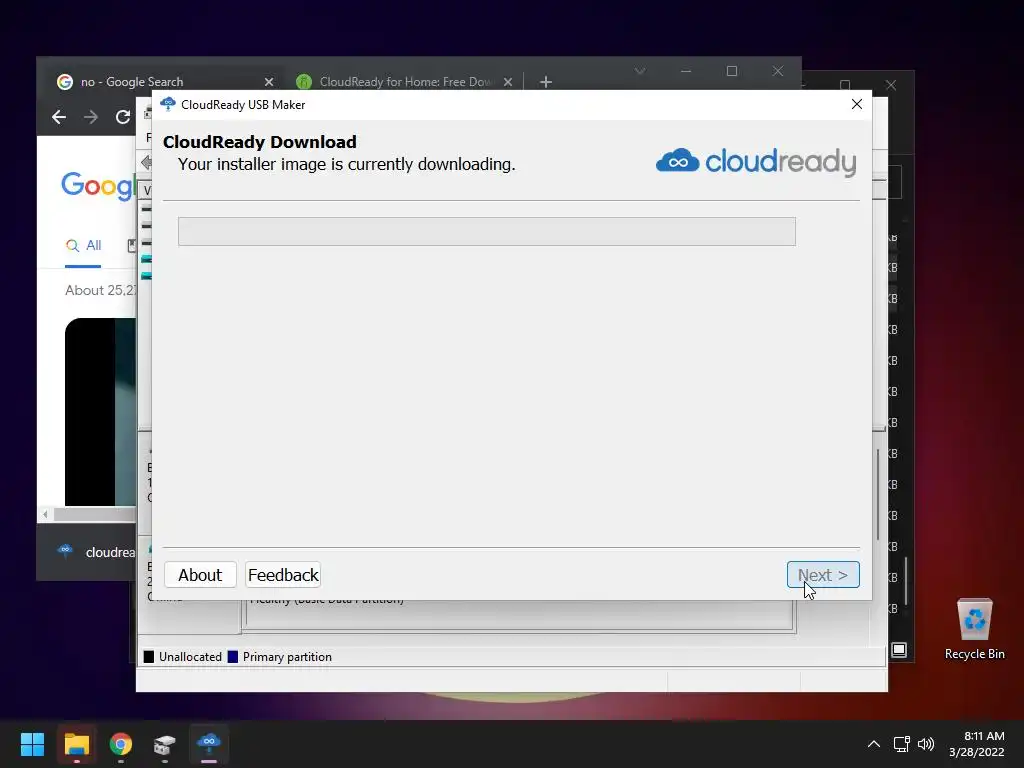Open Chrome tab search dropdown arrow
The width and height of the screenshot is (1024, 768).
[x=640, y=71]
